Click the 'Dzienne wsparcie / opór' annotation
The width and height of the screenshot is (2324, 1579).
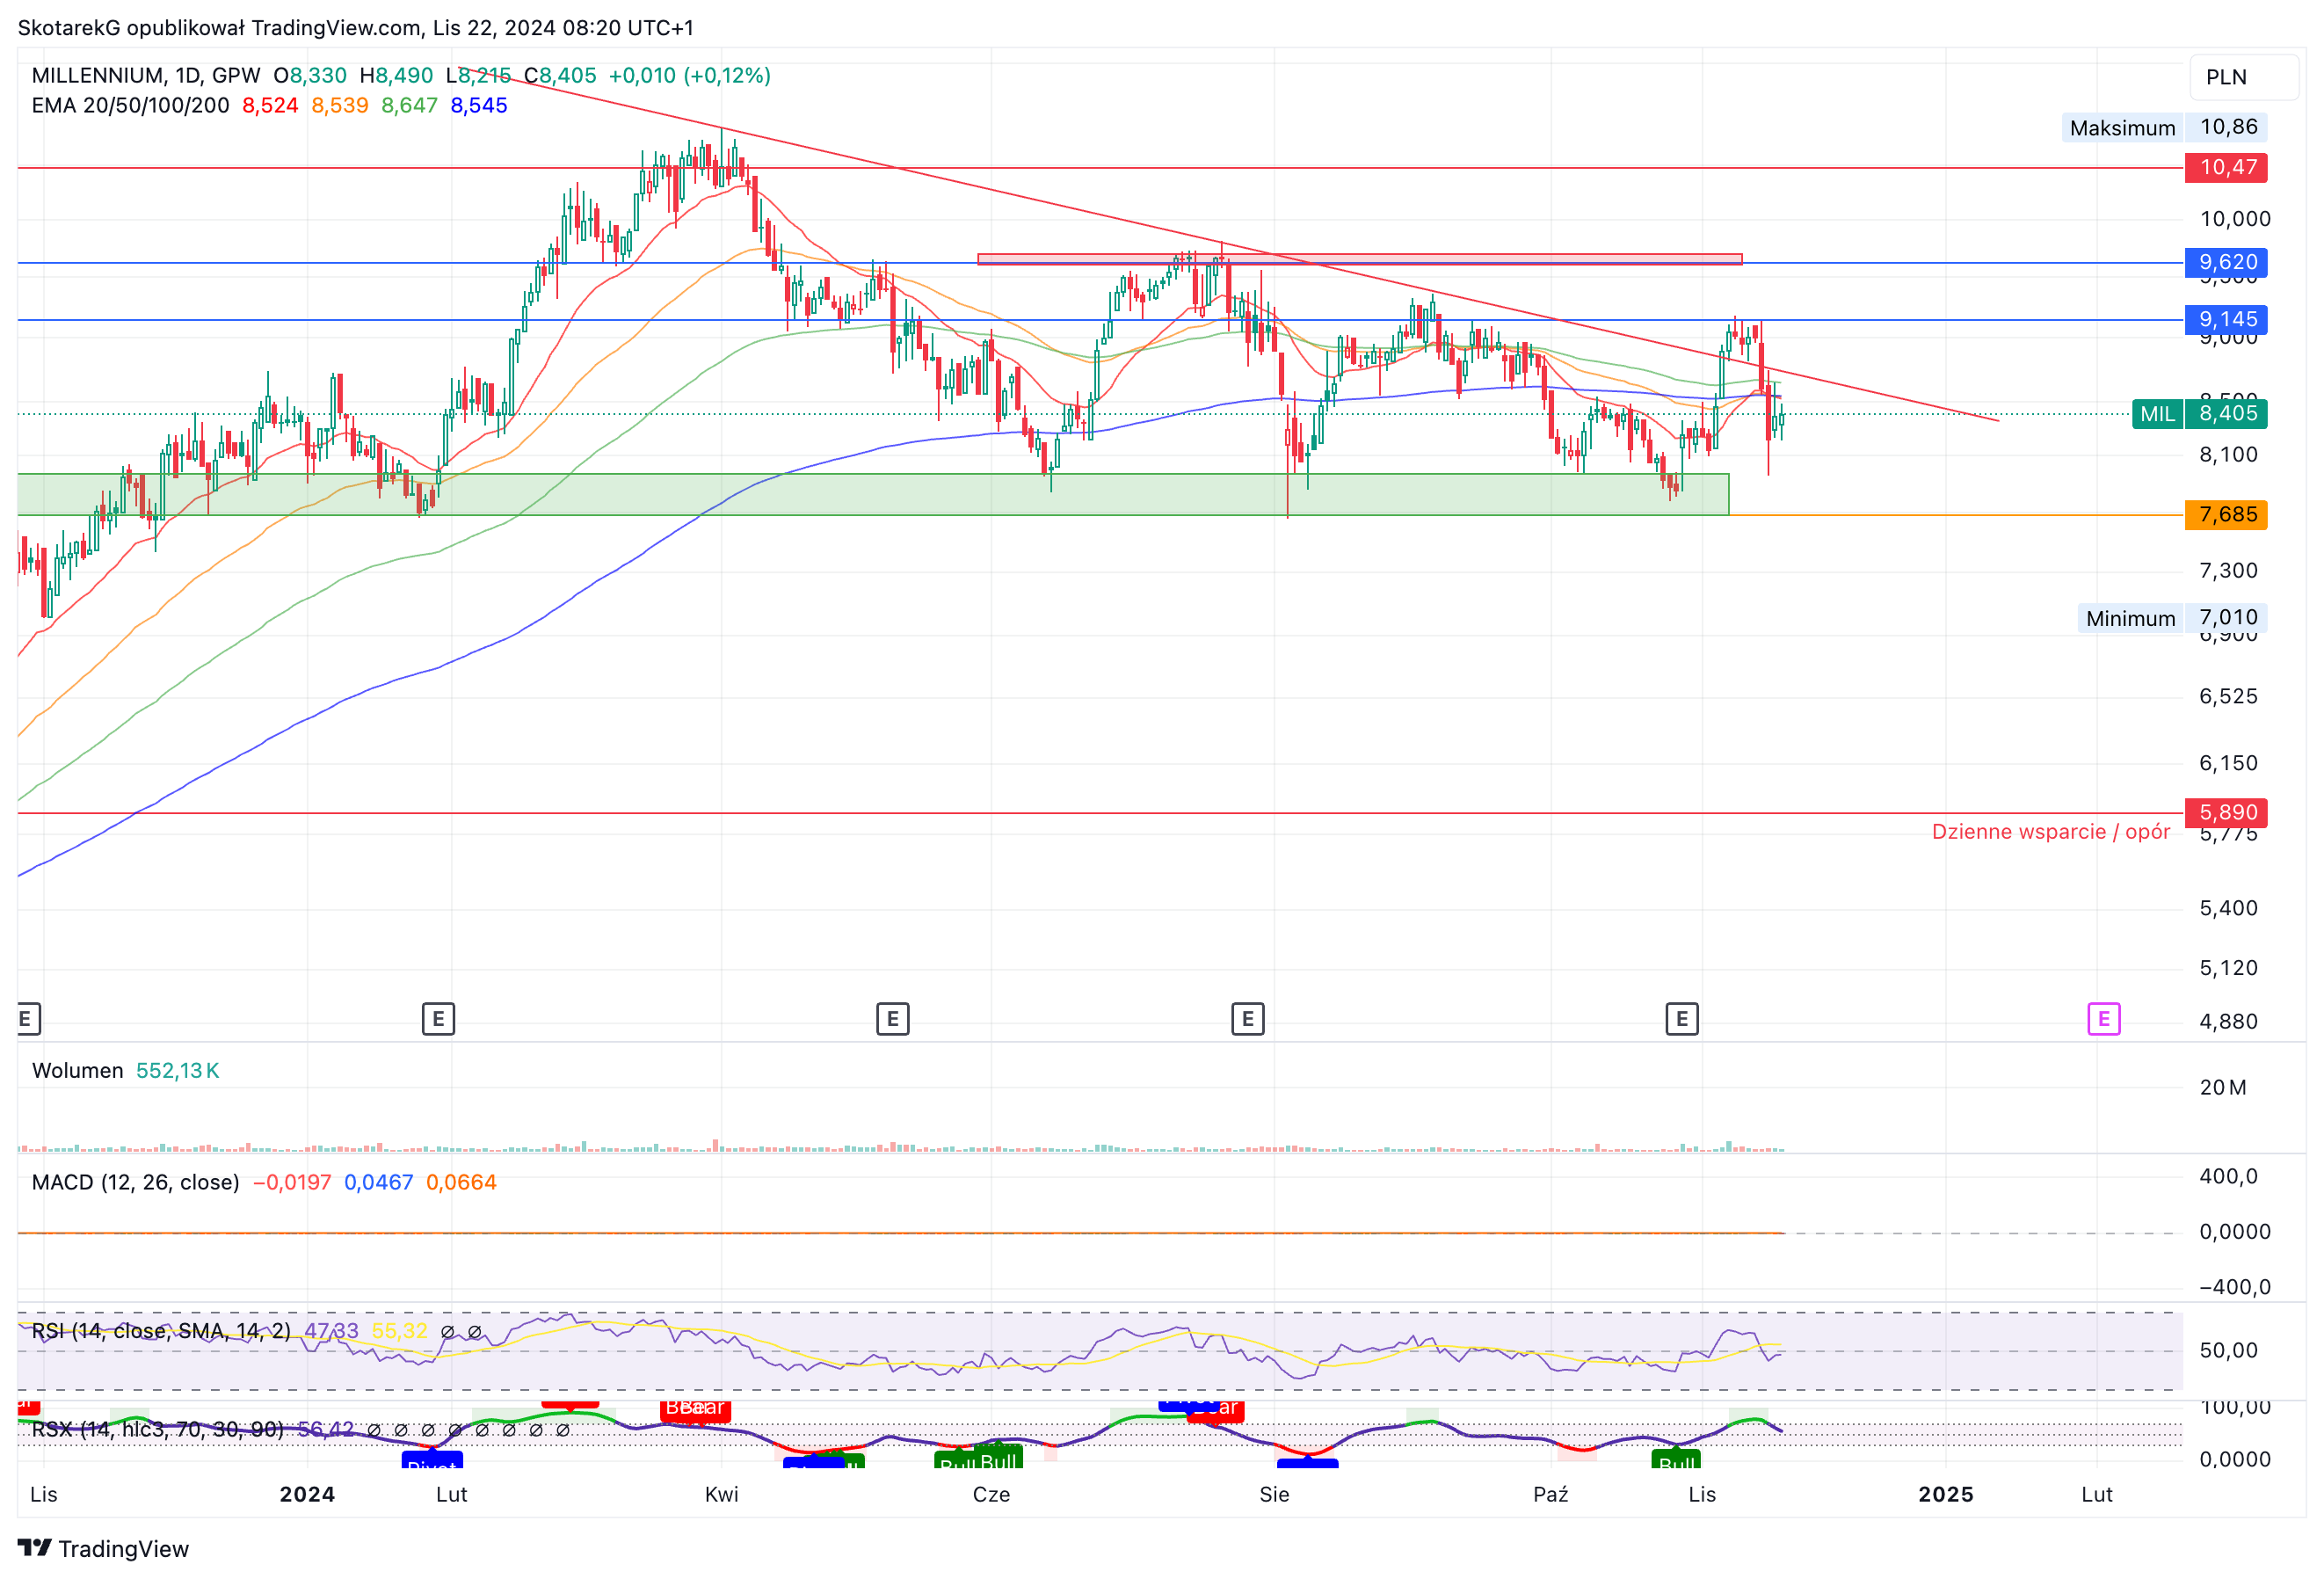click(x=2050, y=832)
